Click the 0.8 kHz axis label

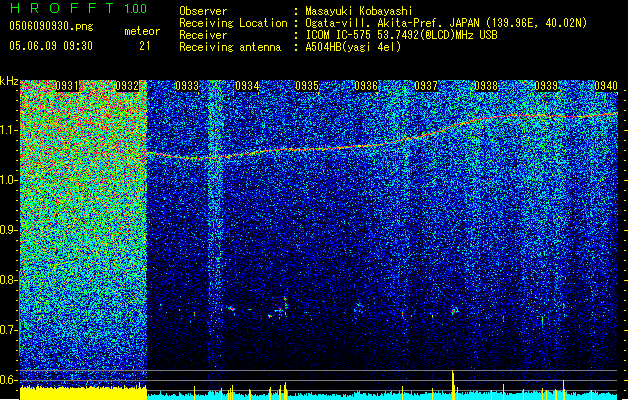[x=9, y=280]
